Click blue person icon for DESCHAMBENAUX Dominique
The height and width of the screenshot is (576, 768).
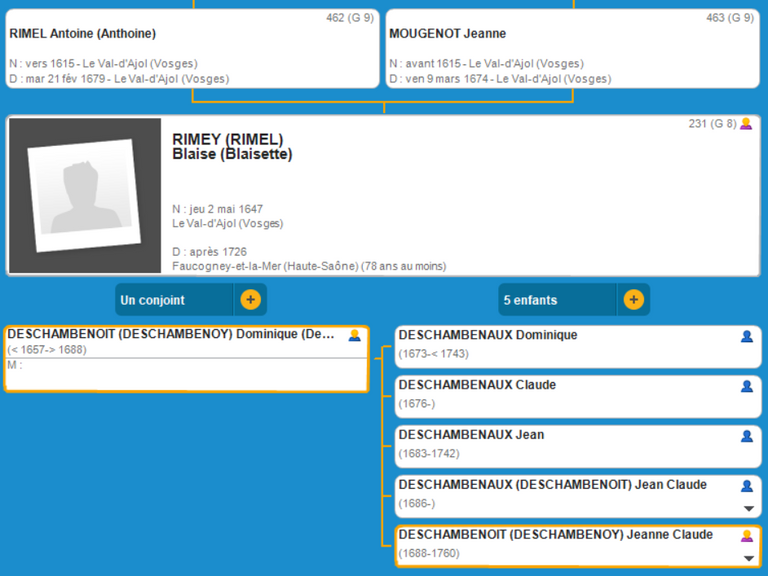click(746, 337)
